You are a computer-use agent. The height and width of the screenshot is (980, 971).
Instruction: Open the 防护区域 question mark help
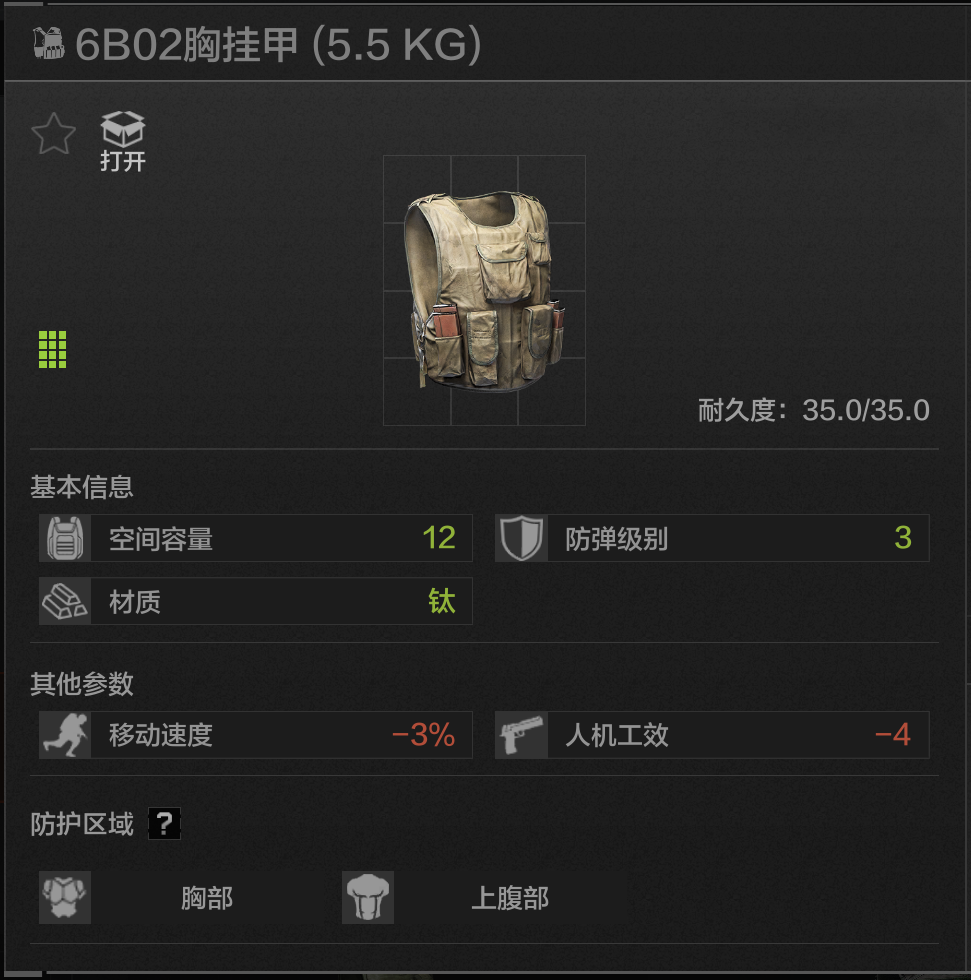pyautogui.click(x=164, y=824)
